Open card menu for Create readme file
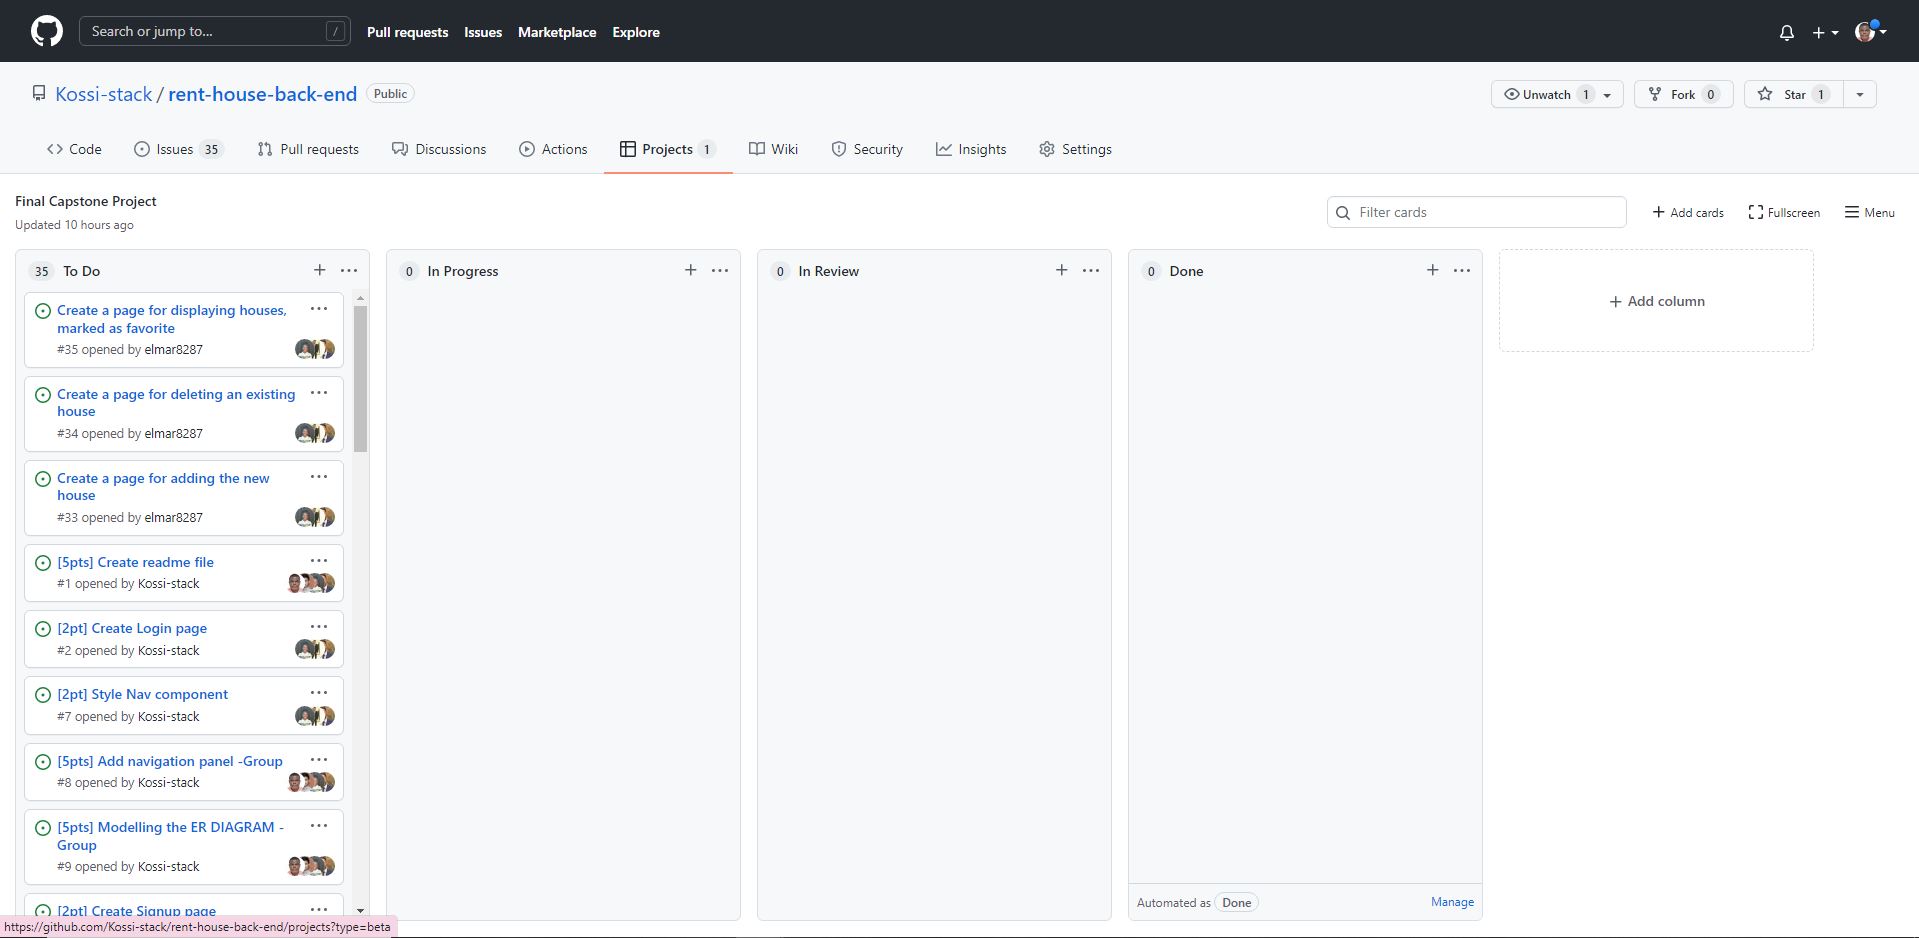 point(319,561)
